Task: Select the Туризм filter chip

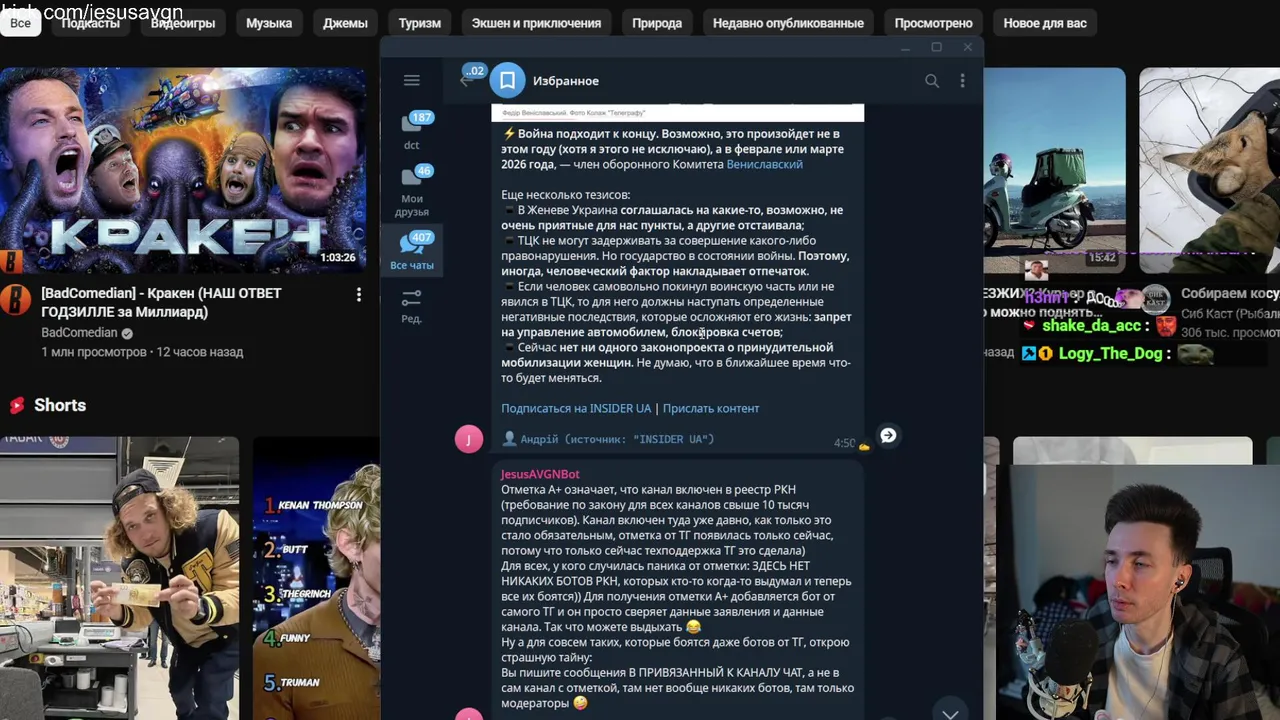Action: [x=420, y=23]
